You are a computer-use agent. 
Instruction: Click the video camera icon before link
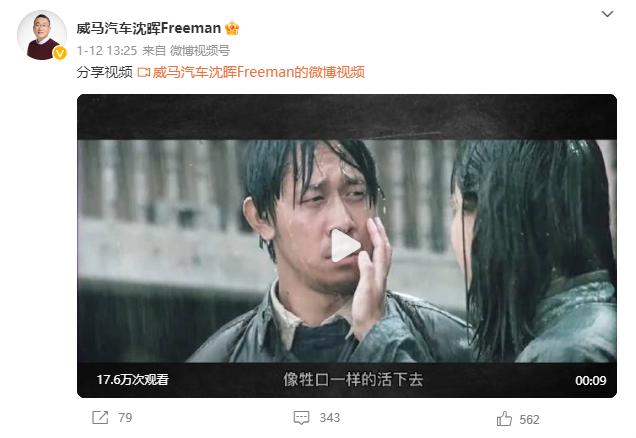coord(144,73)
